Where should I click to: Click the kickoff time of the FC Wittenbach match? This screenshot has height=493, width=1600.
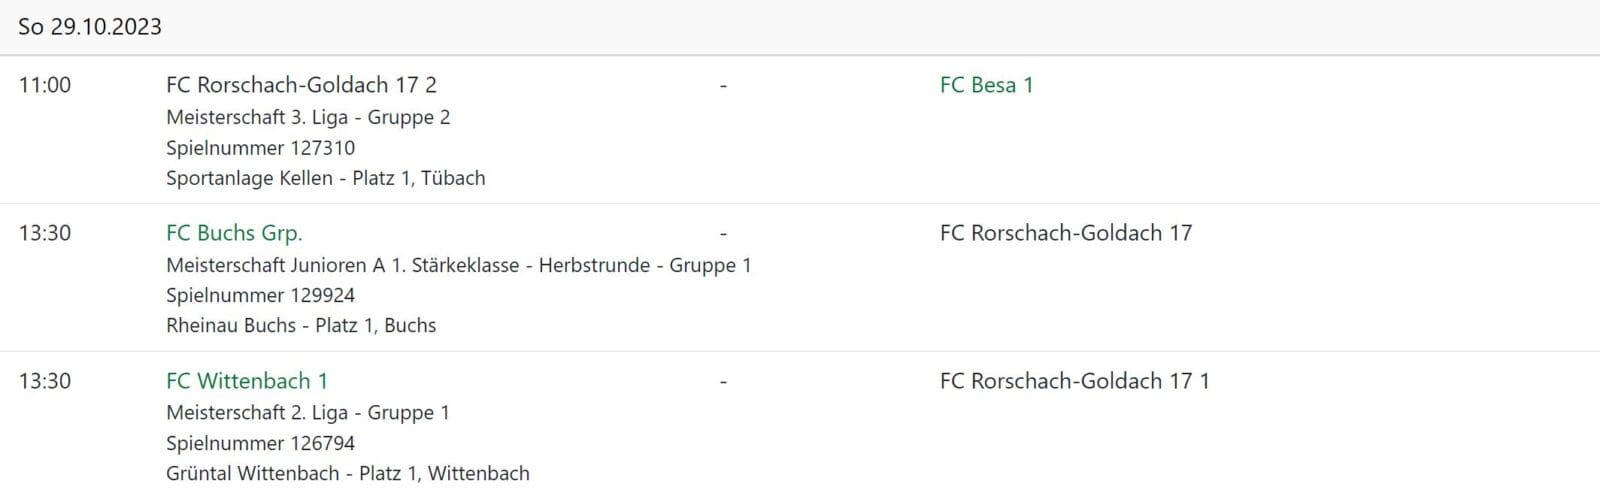(x=45, y=381)
